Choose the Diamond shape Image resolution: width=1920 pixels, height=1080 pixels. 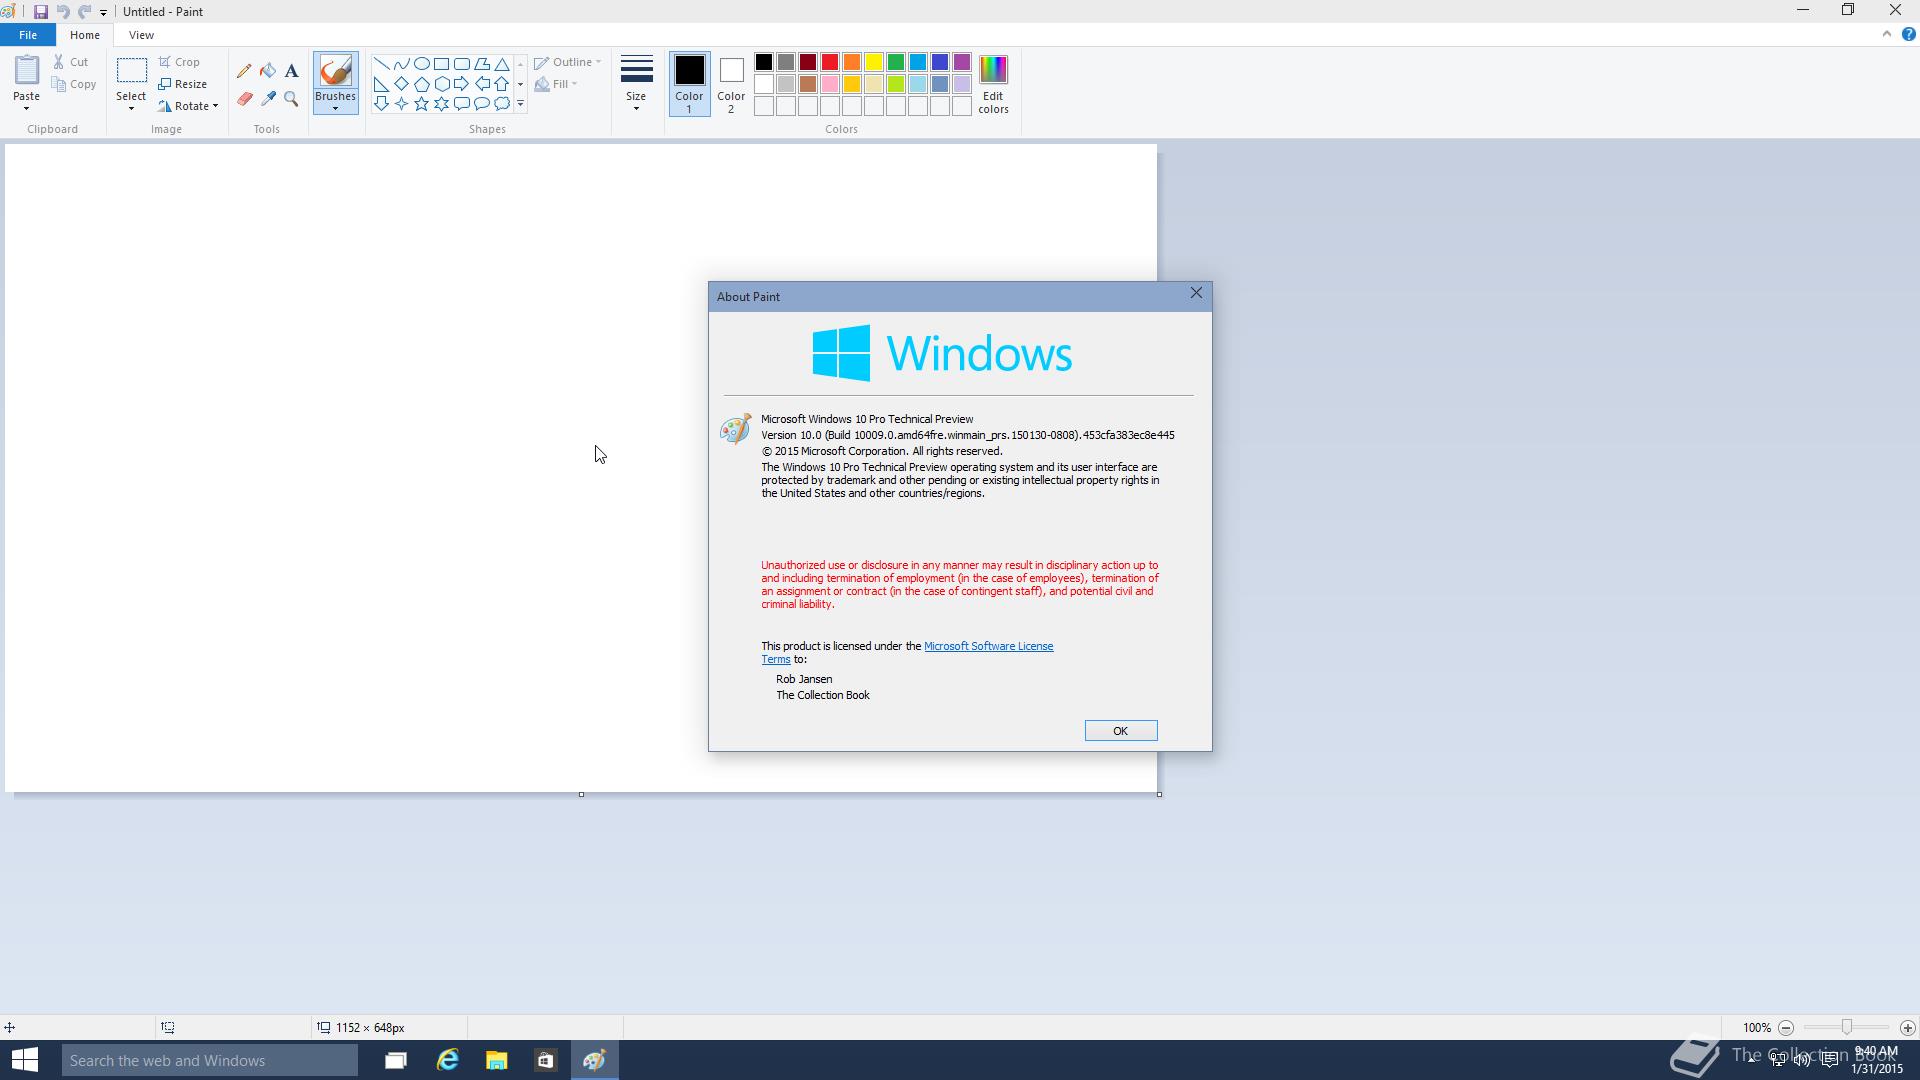(401, 83)
